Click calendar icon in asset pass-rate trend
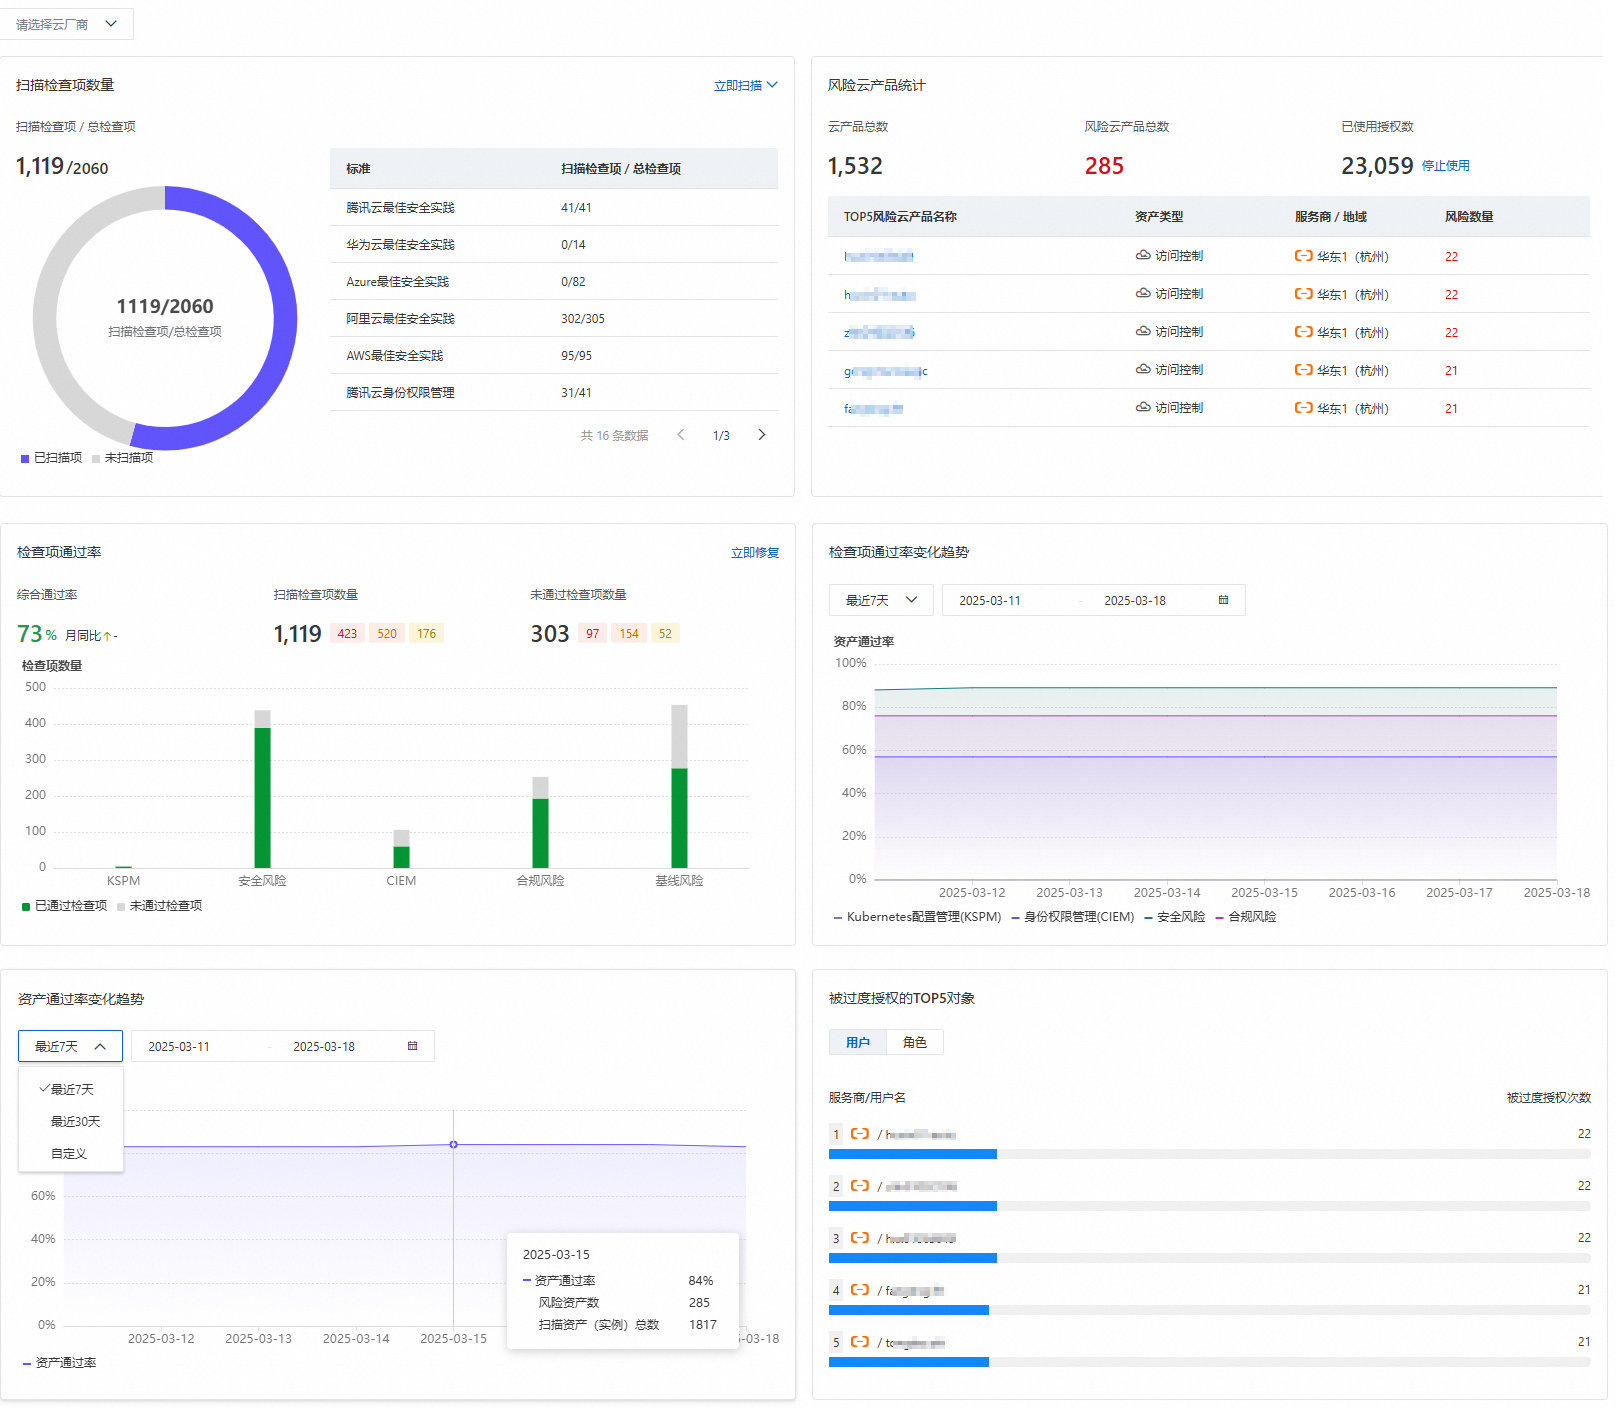This screenshot has width=1616, height=1408. 412,1046
